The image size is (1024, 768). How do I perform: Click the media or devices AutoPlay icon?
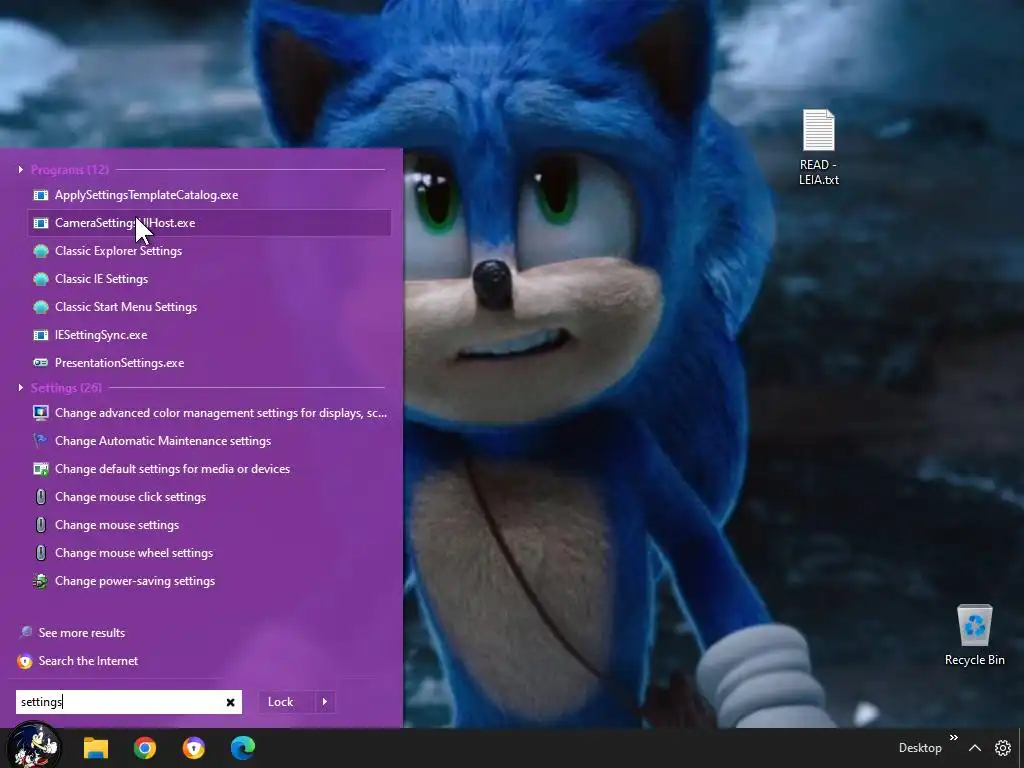[x=40, y=469]
